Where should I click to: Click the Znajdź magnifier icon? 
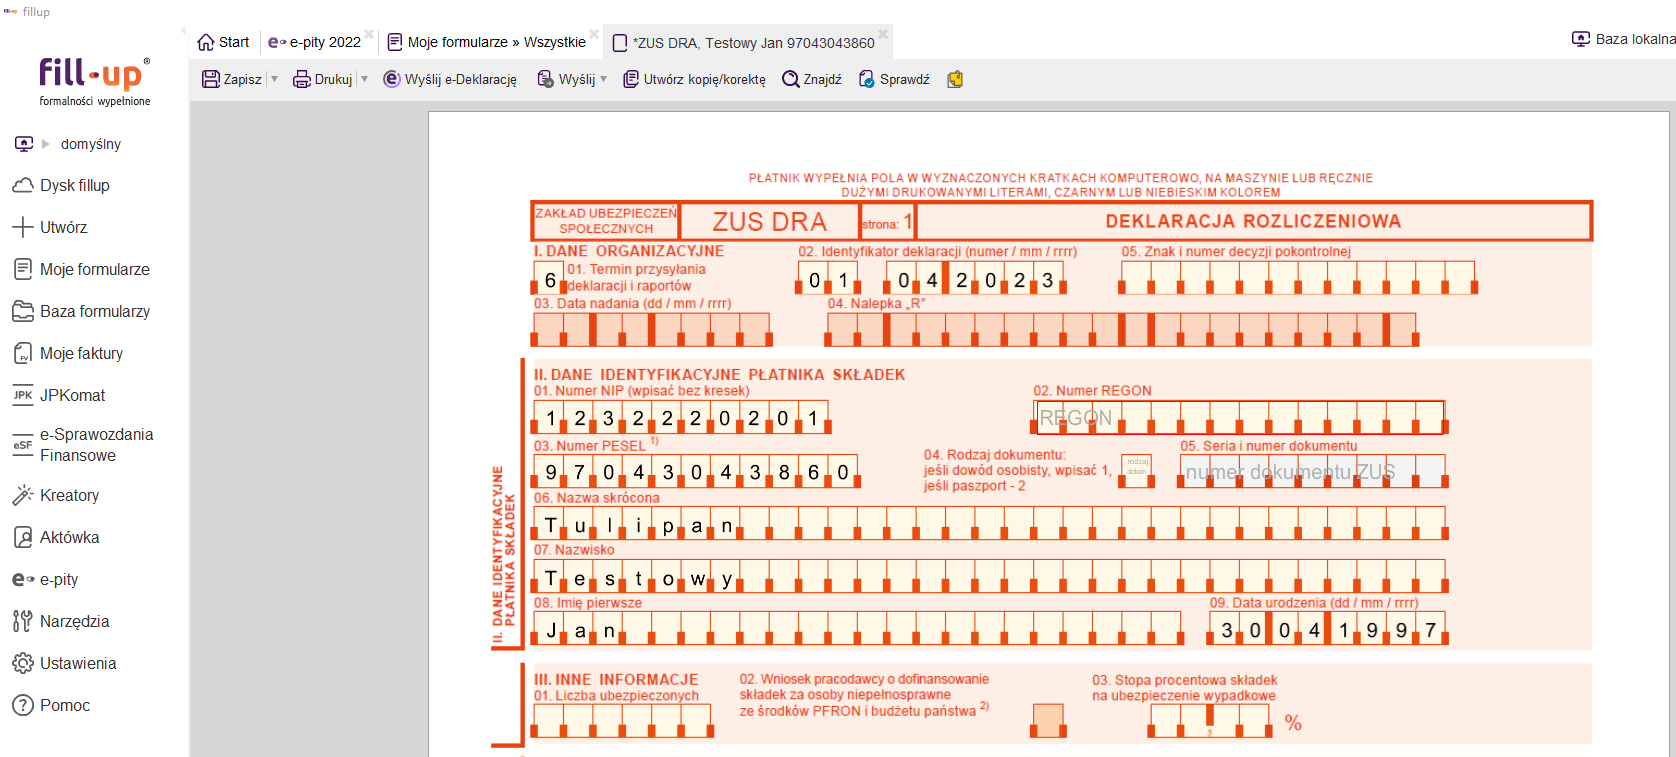click(x=791, y=79)
